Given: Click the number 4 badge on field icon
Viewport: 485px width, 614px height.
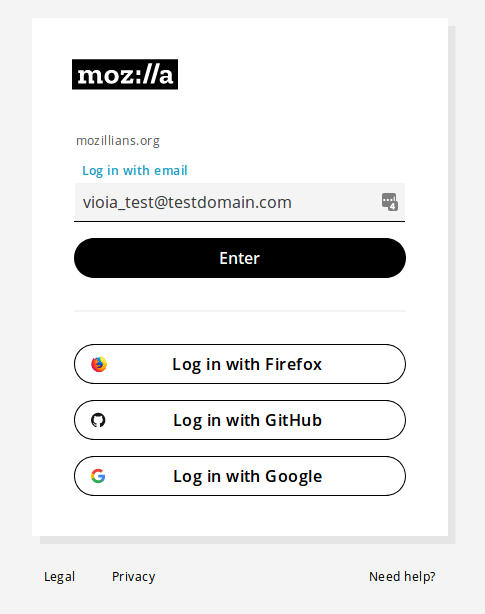Looking at the screenshot, I should [393, 206].
